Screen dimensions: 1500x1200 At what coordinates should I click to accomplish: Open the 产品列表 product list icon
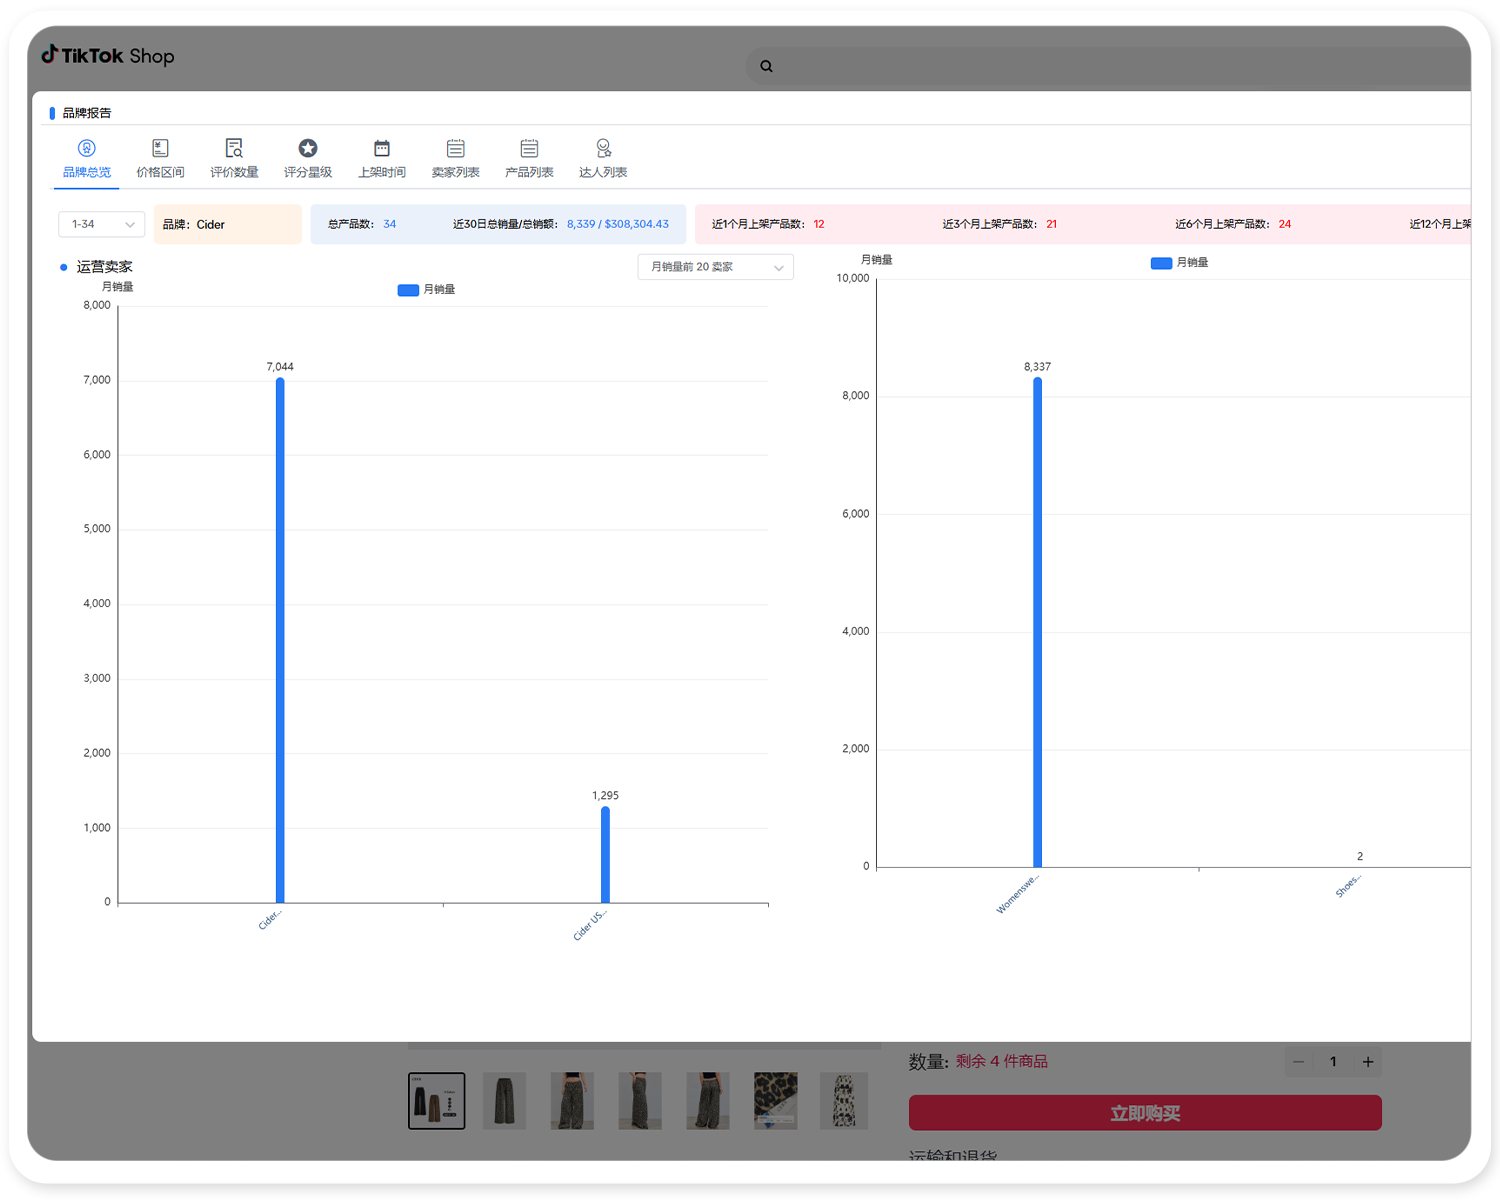point(529,148)
